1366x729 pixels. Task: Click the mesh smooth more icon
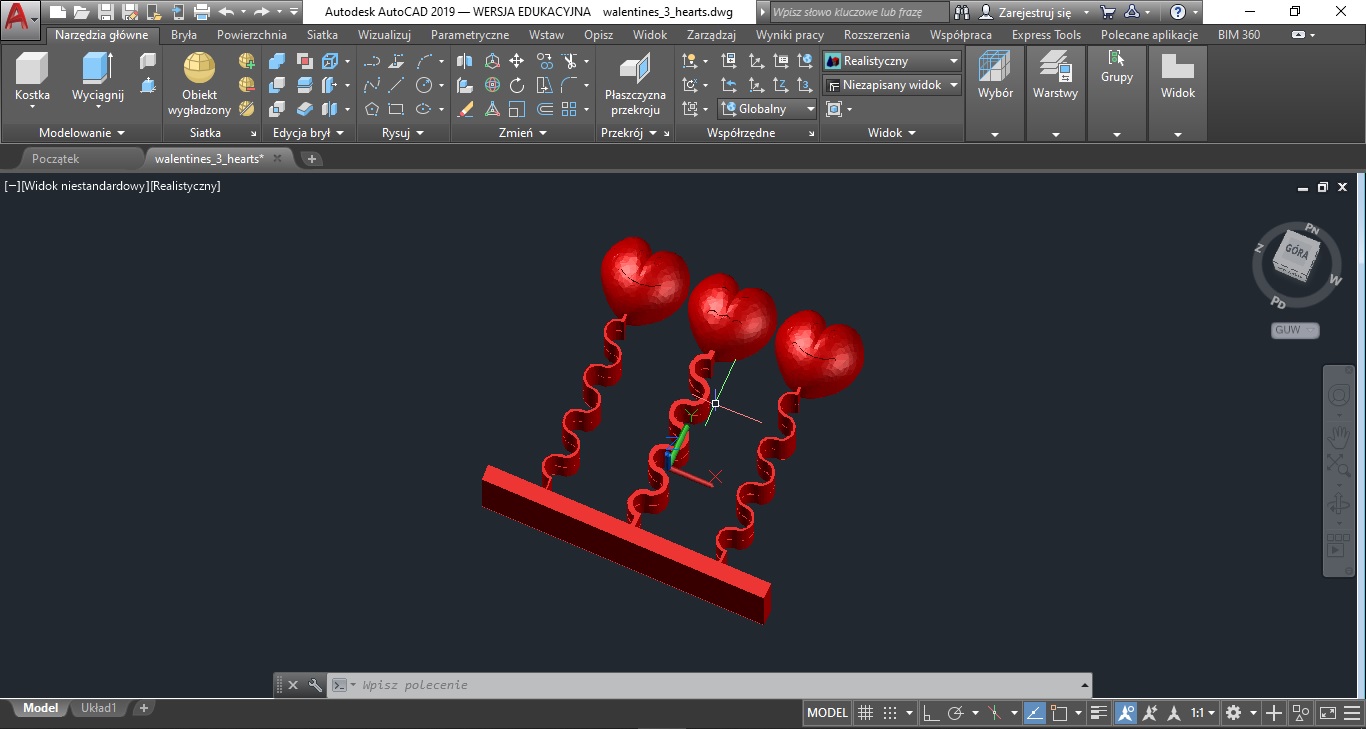[x=247, y=61]
